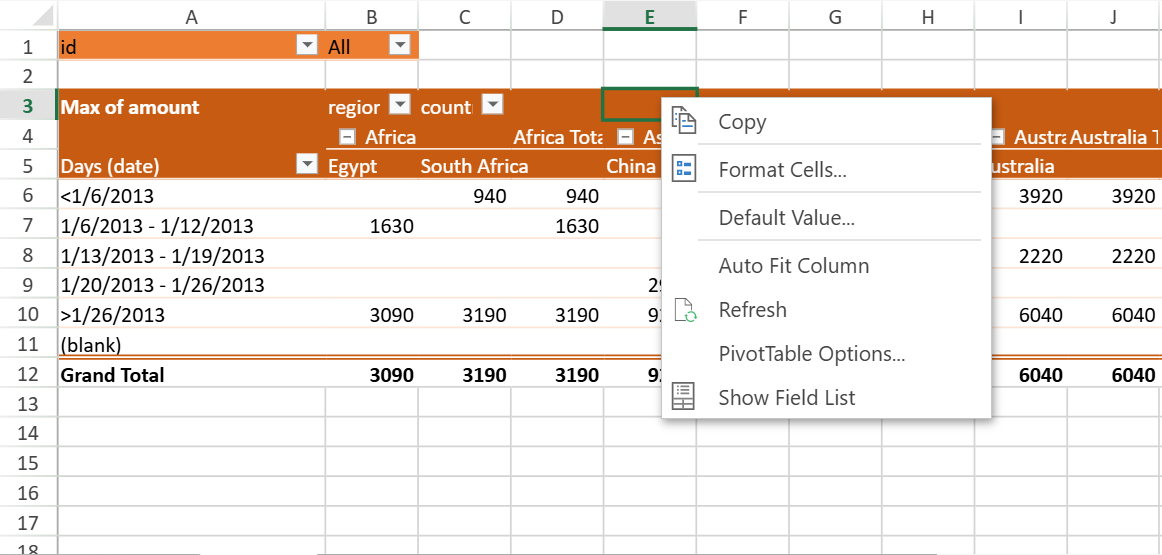Select the row 12 header
Image resolution: width=1162 pixels, height=555 pixels.
27,375
